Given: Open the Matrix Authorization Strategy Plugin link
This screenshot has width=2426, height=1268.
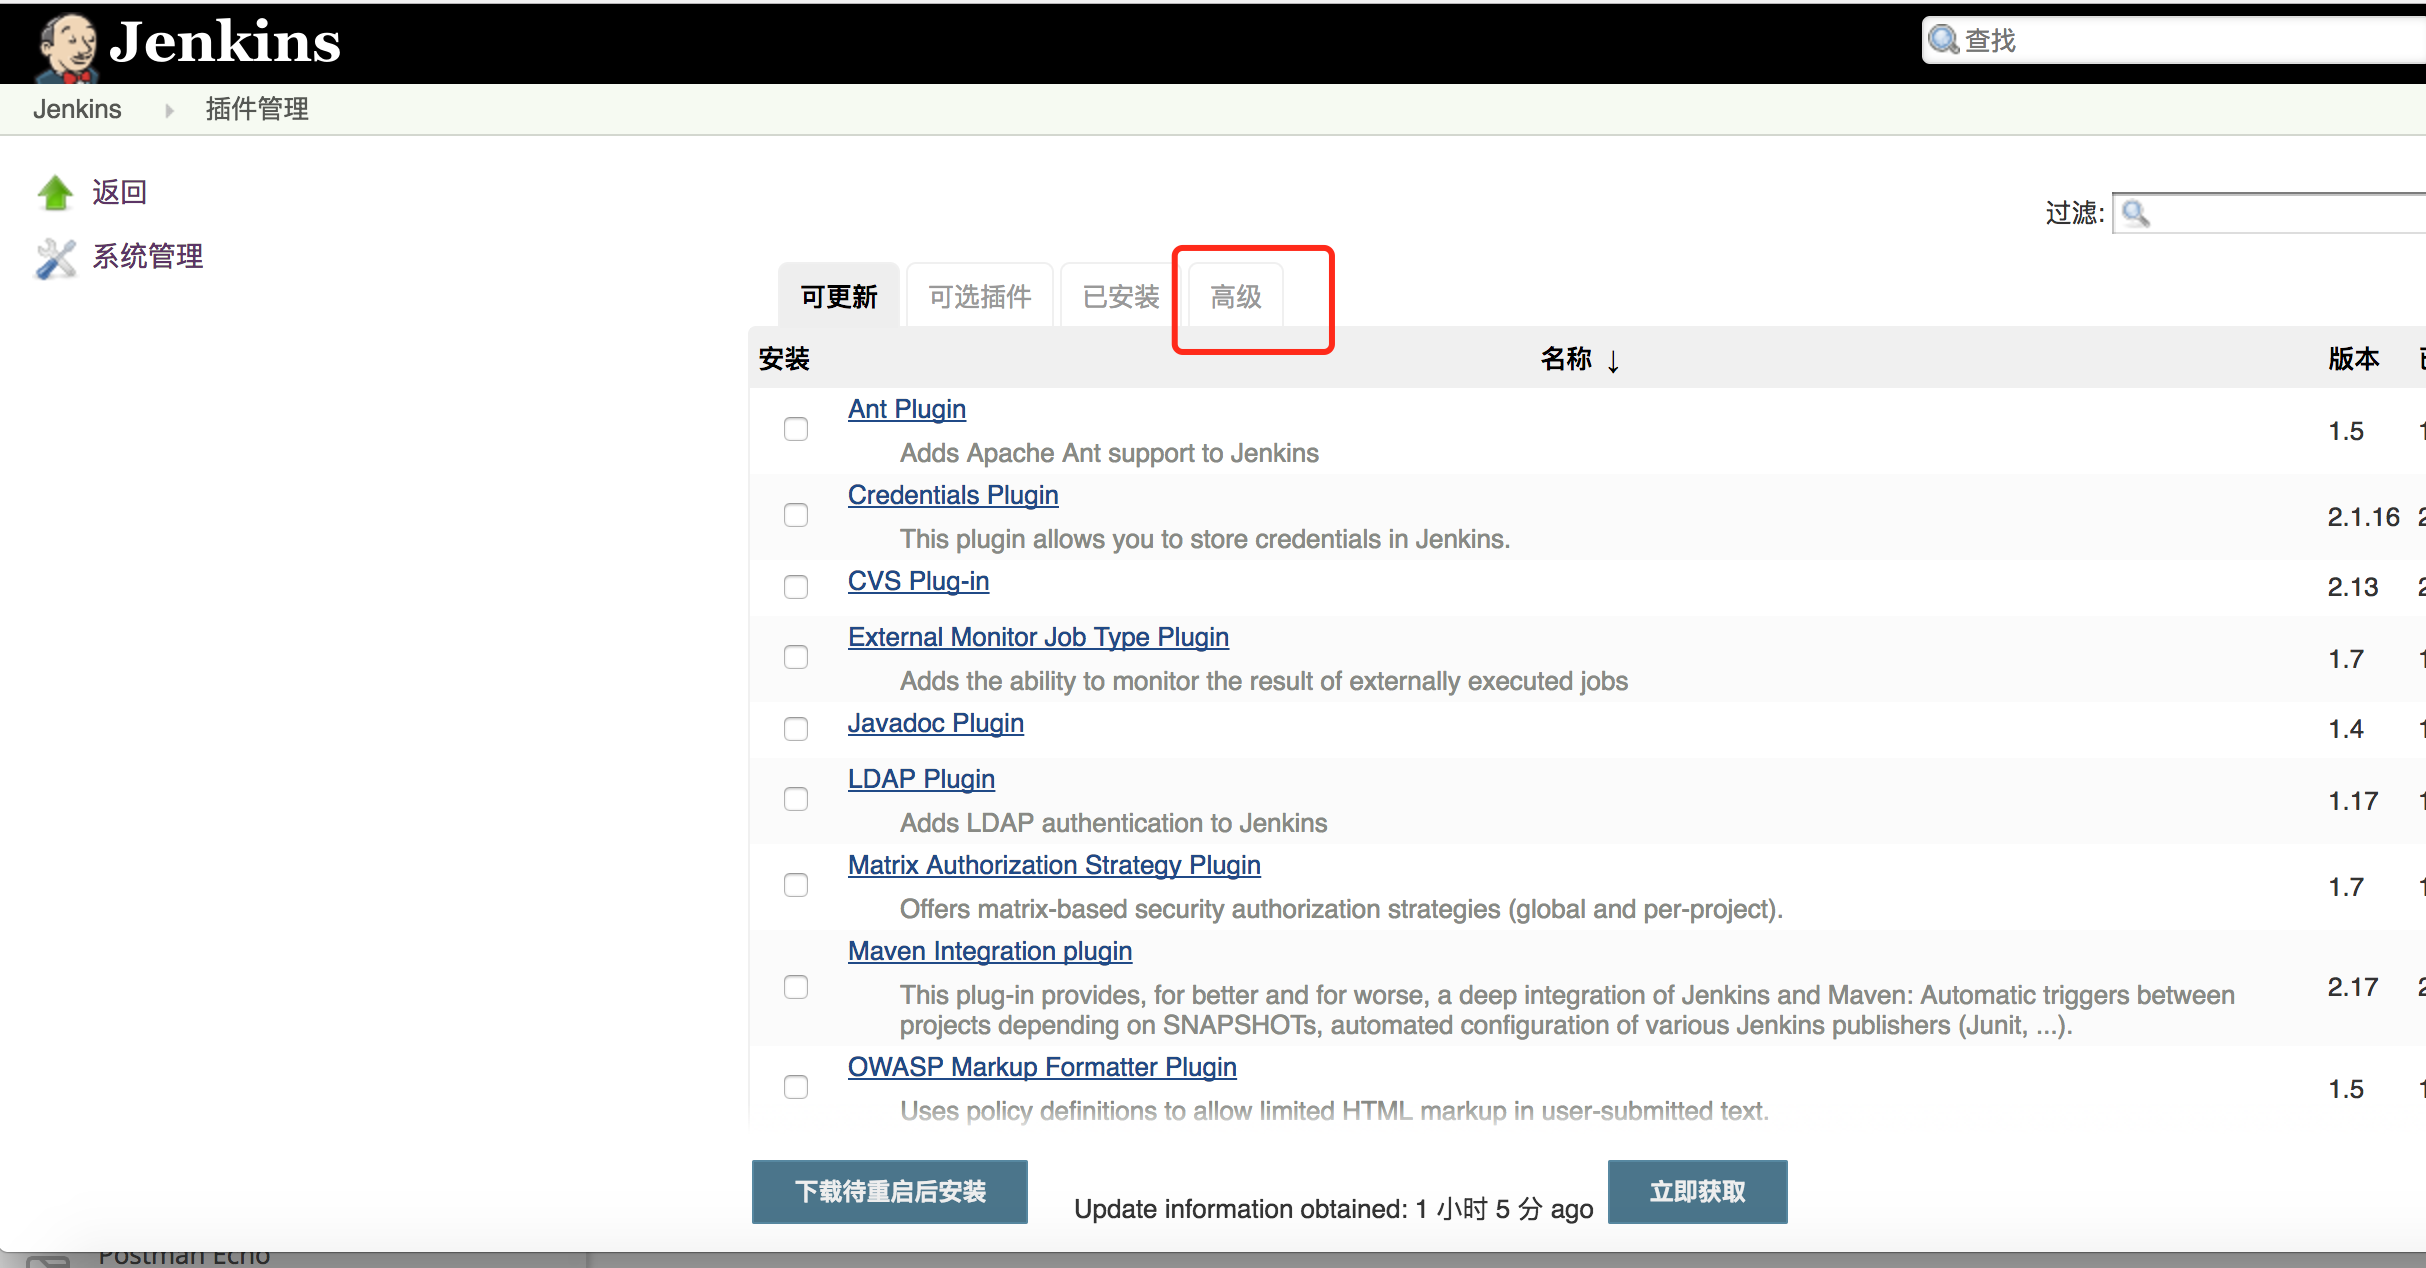Looking at the screenshot, I should coord(1054,865).
